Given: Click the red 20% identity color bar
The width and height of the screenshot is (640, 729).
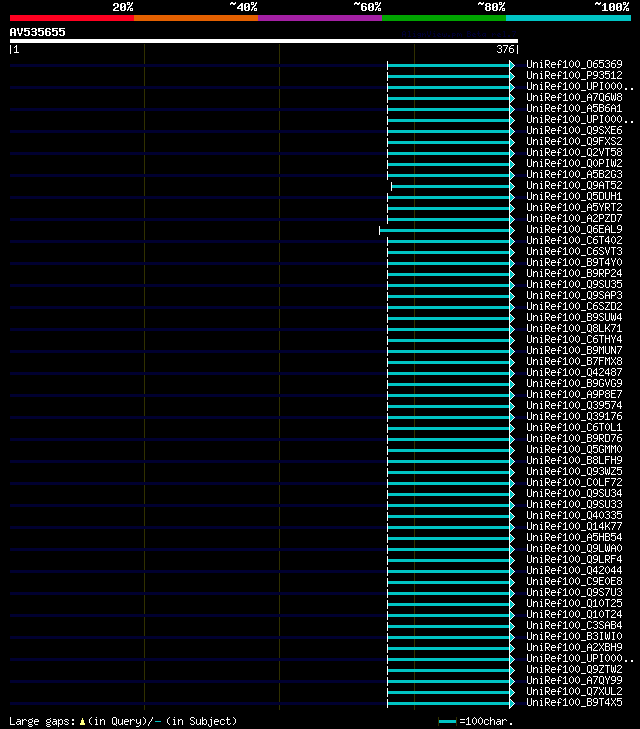Looking at the screenshot, I should 72,18.
